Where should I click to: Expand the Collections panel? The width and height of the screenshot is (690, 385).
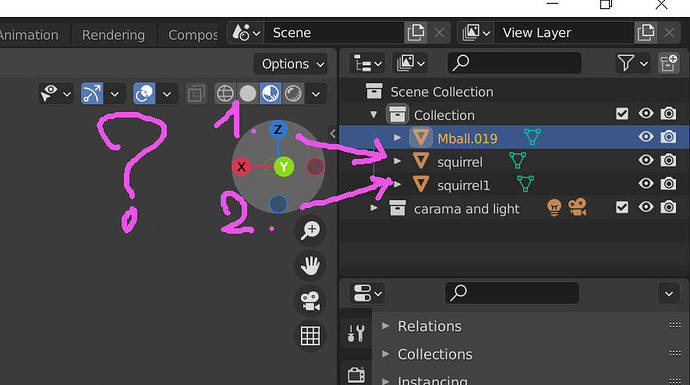(x=385, y=354)
